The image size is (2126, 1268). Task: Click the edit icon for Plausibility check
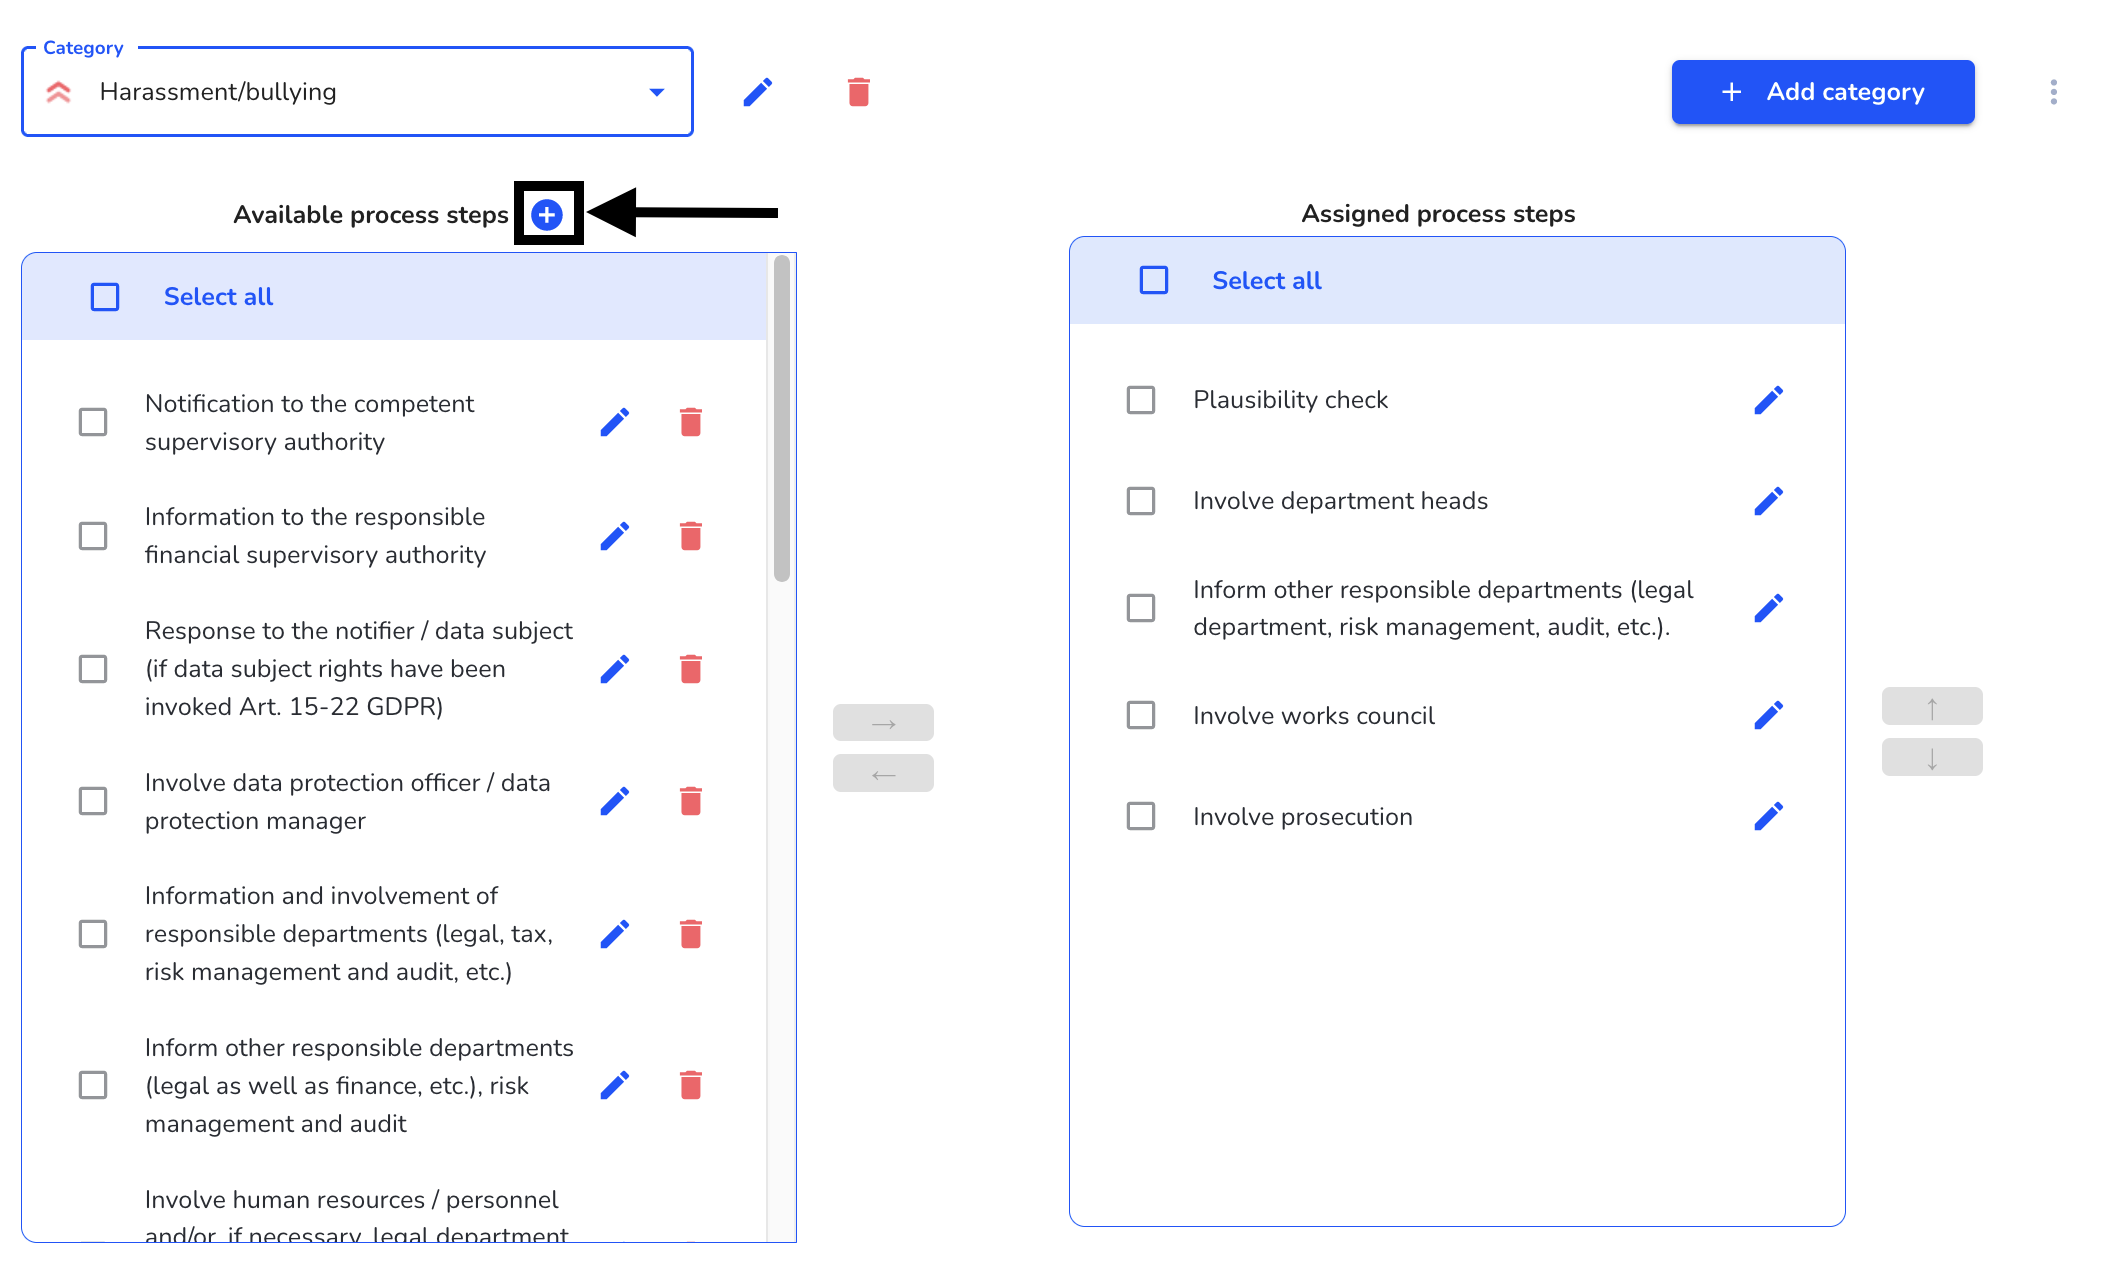[1768, 400]
